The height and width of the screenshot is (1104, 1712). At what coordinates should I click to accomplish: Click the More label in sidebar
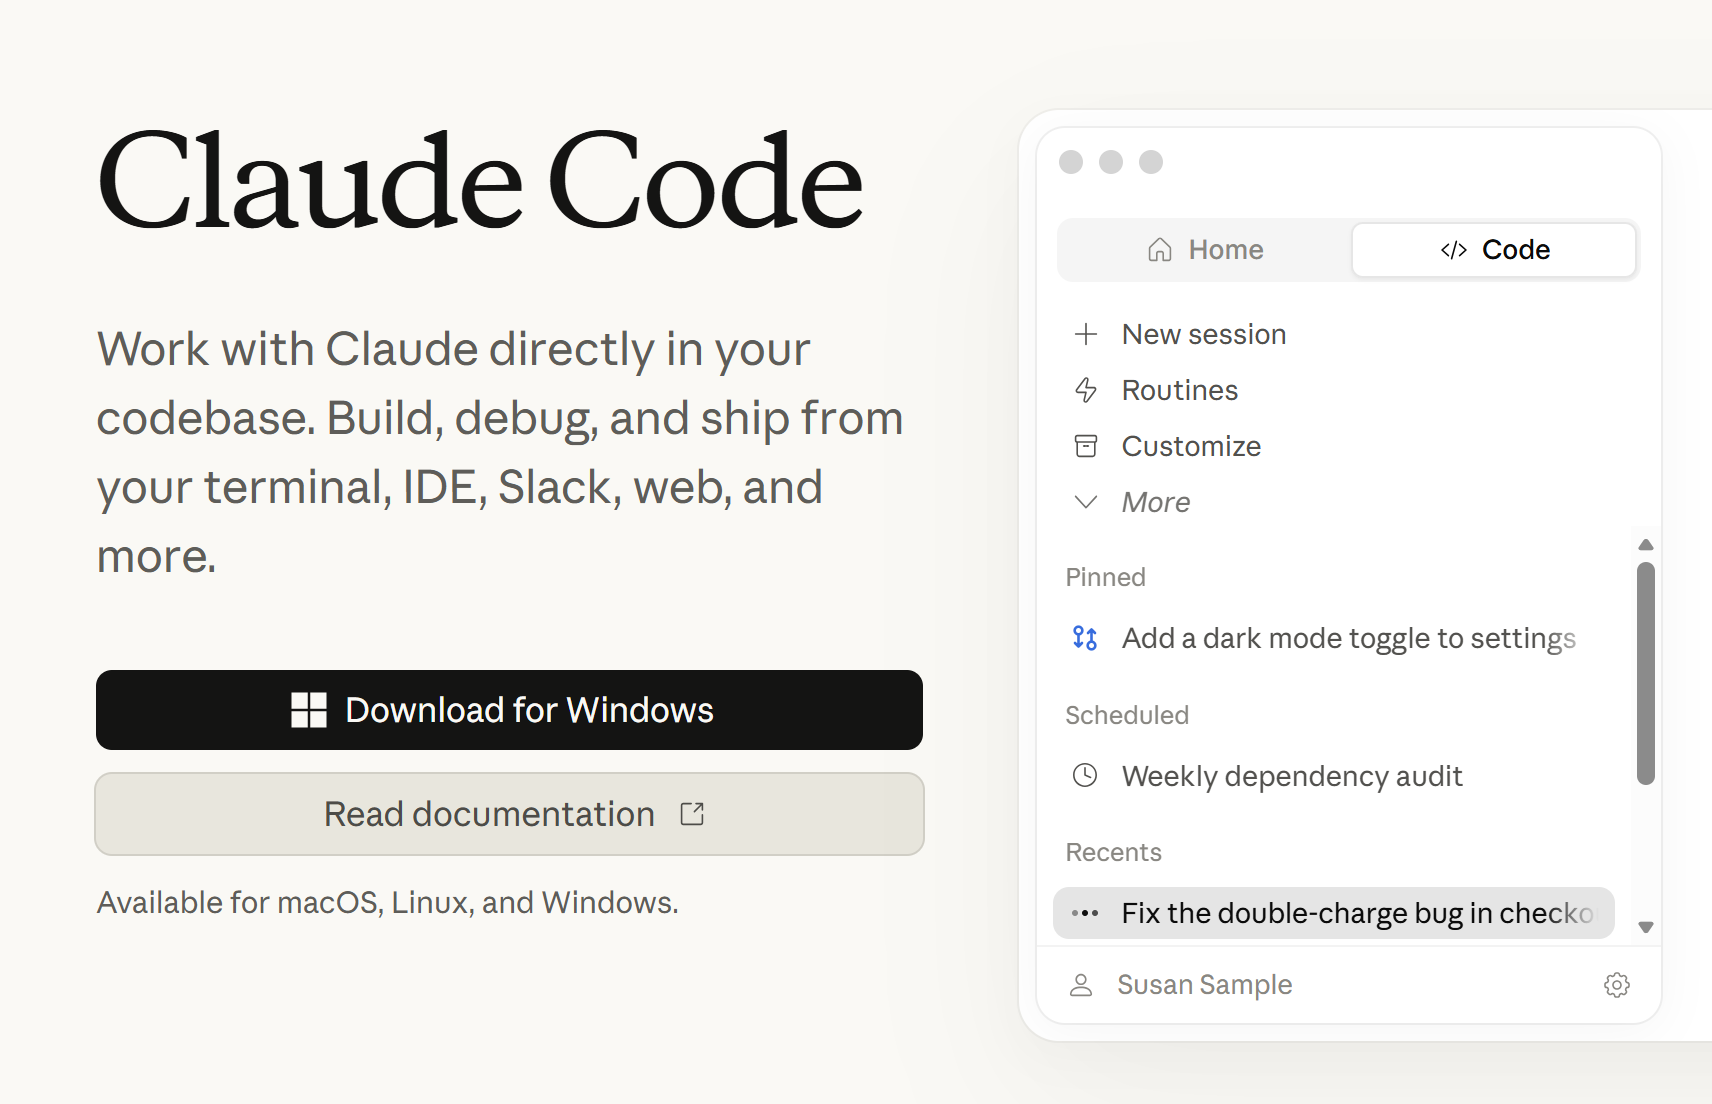[1156, 502]
